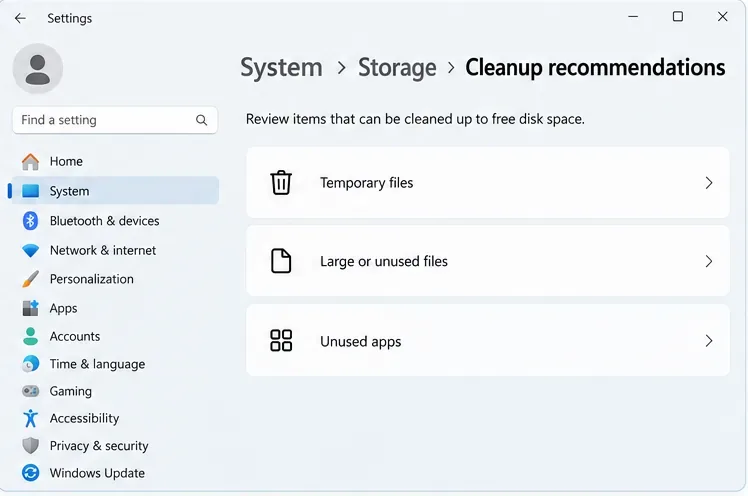Click the Bluetooth icon in sidebar
Screen dimensions: 748x496
tap(31, 221)
